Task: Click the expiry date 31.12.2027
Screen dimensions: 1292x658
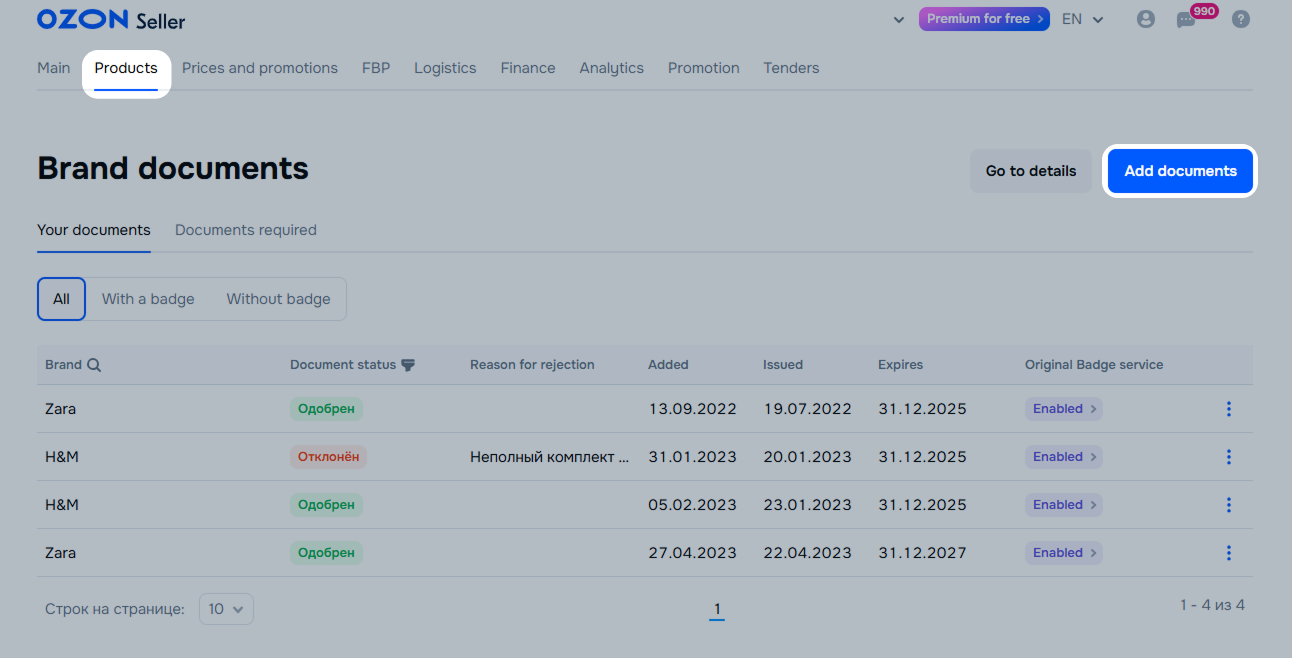Action: [922, 553]
